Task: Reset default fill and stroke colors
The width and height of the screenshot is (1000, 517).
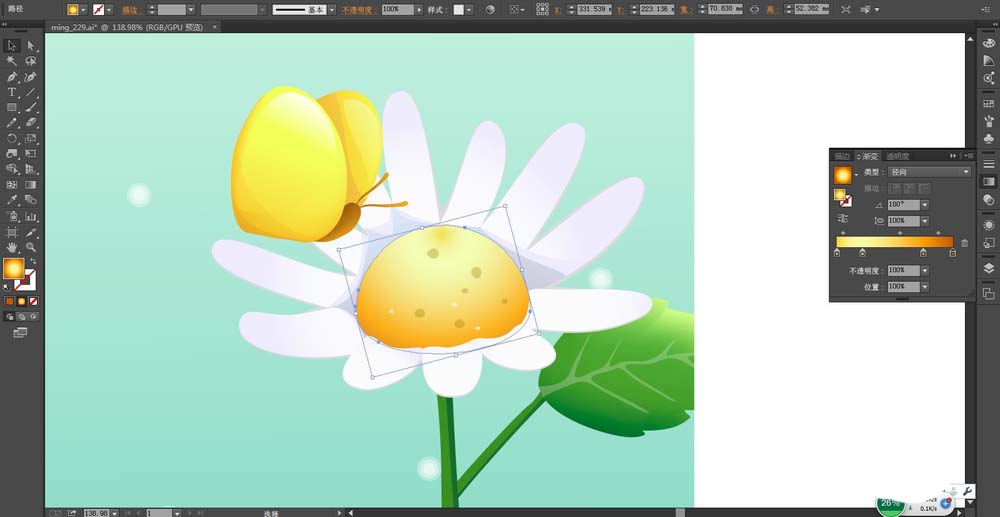Action: (7, 287)
